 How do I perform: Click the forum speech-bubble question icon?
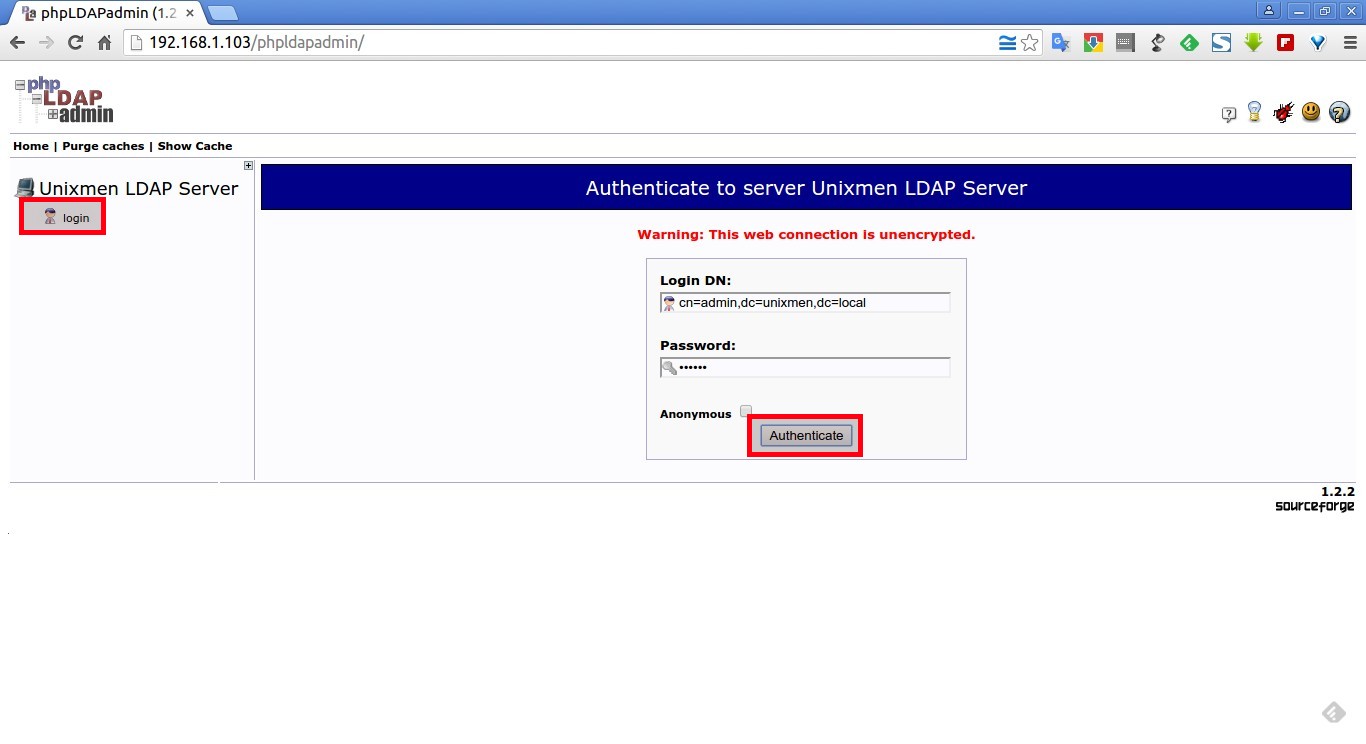pyautogui.click(x=1229, y=114)
